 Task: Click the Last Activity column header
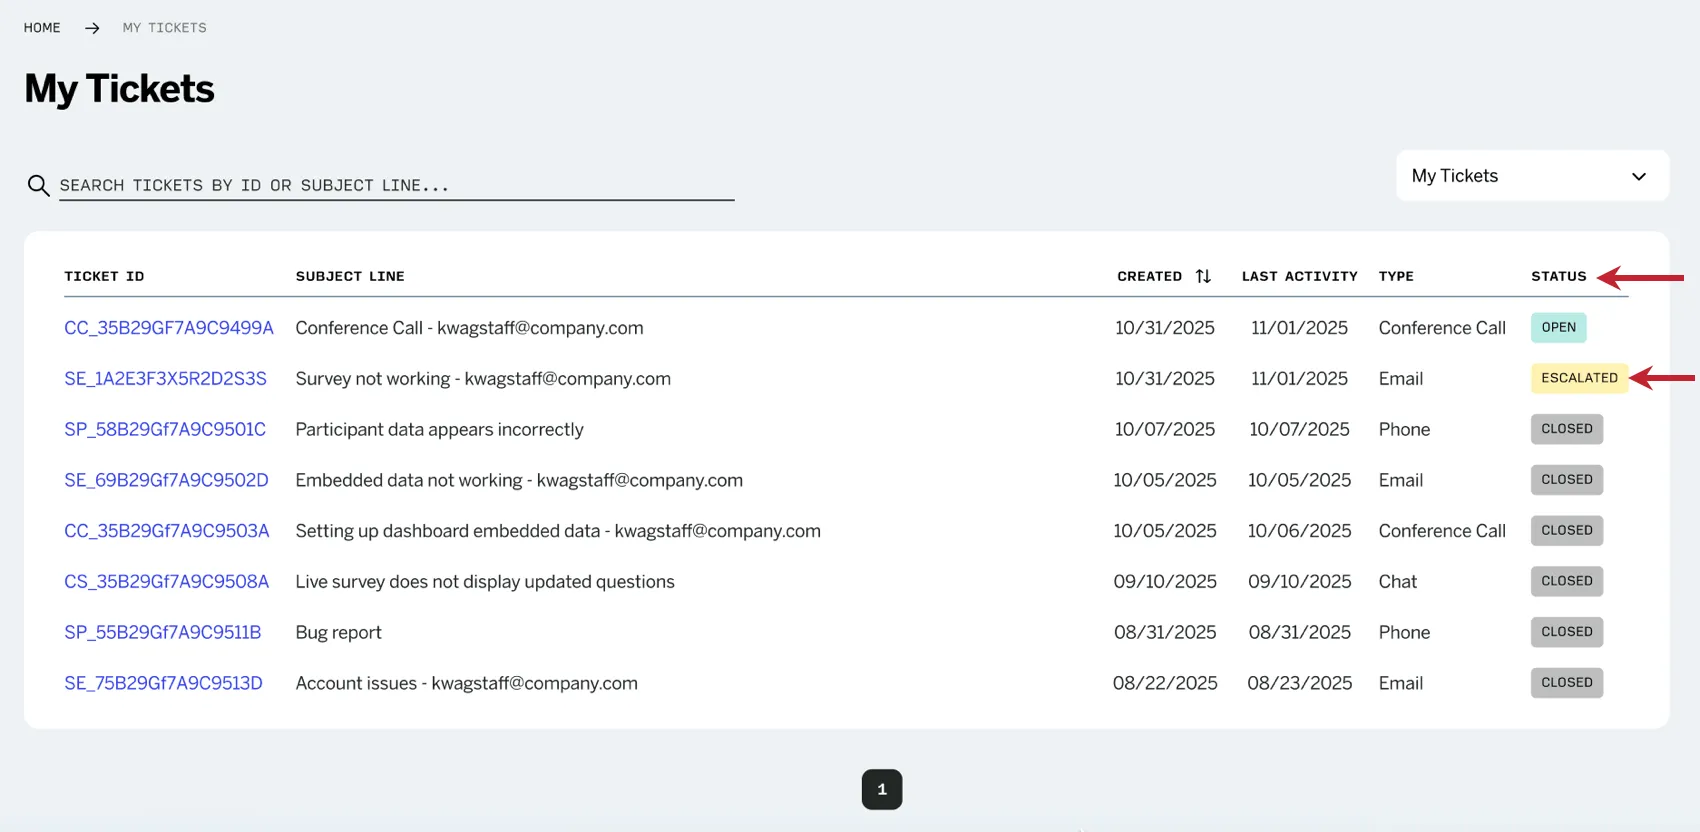(1299, 276)
